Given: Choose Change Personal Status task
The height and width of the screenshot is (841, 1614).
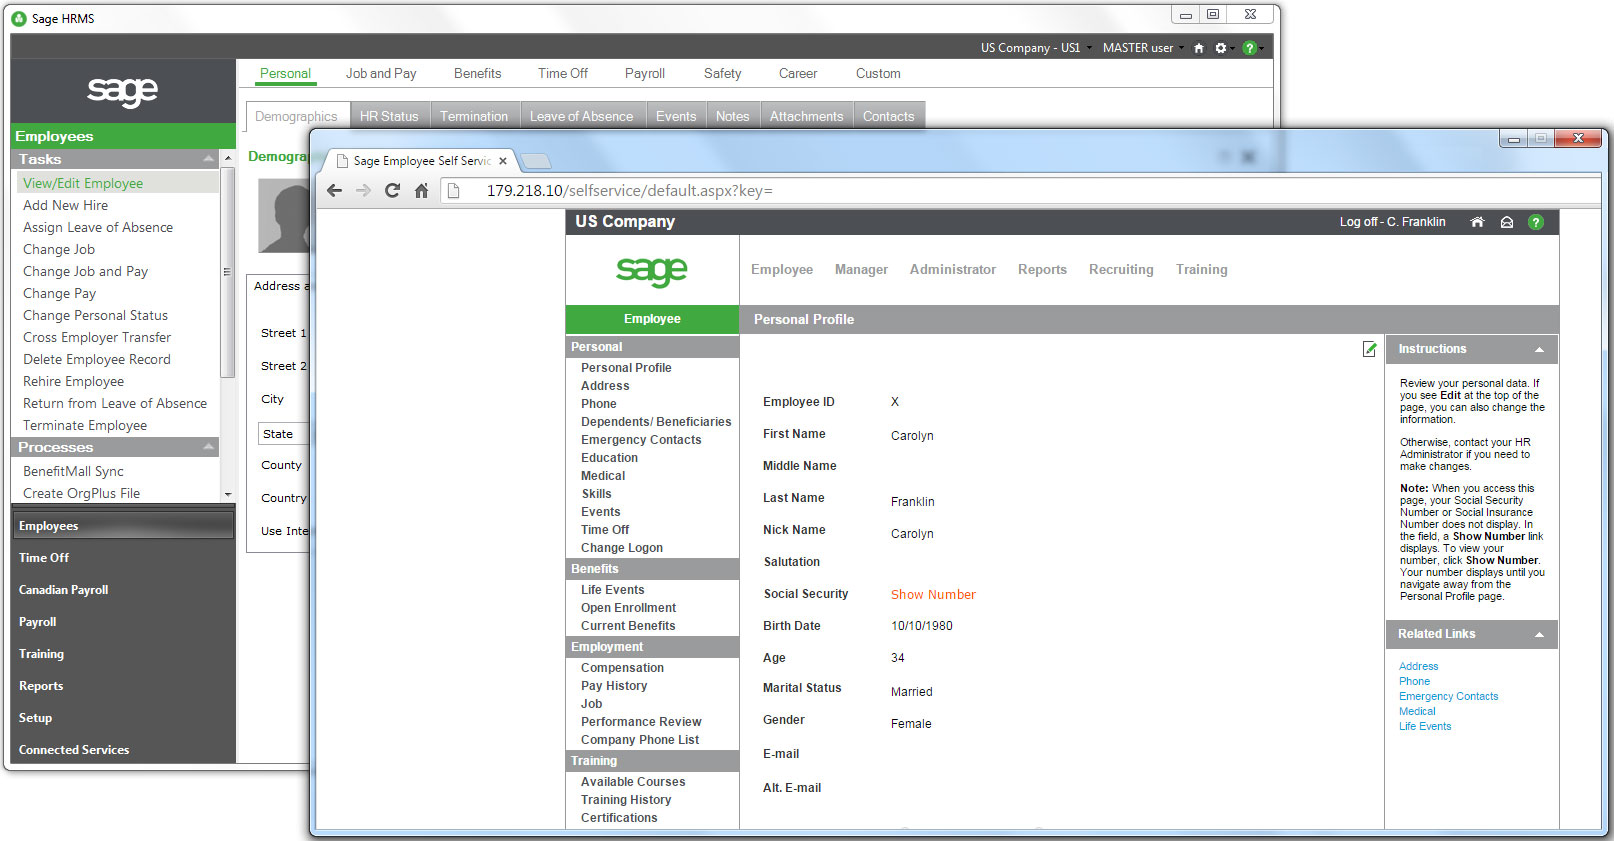Looking at the screenshot, I should point(96,315).
